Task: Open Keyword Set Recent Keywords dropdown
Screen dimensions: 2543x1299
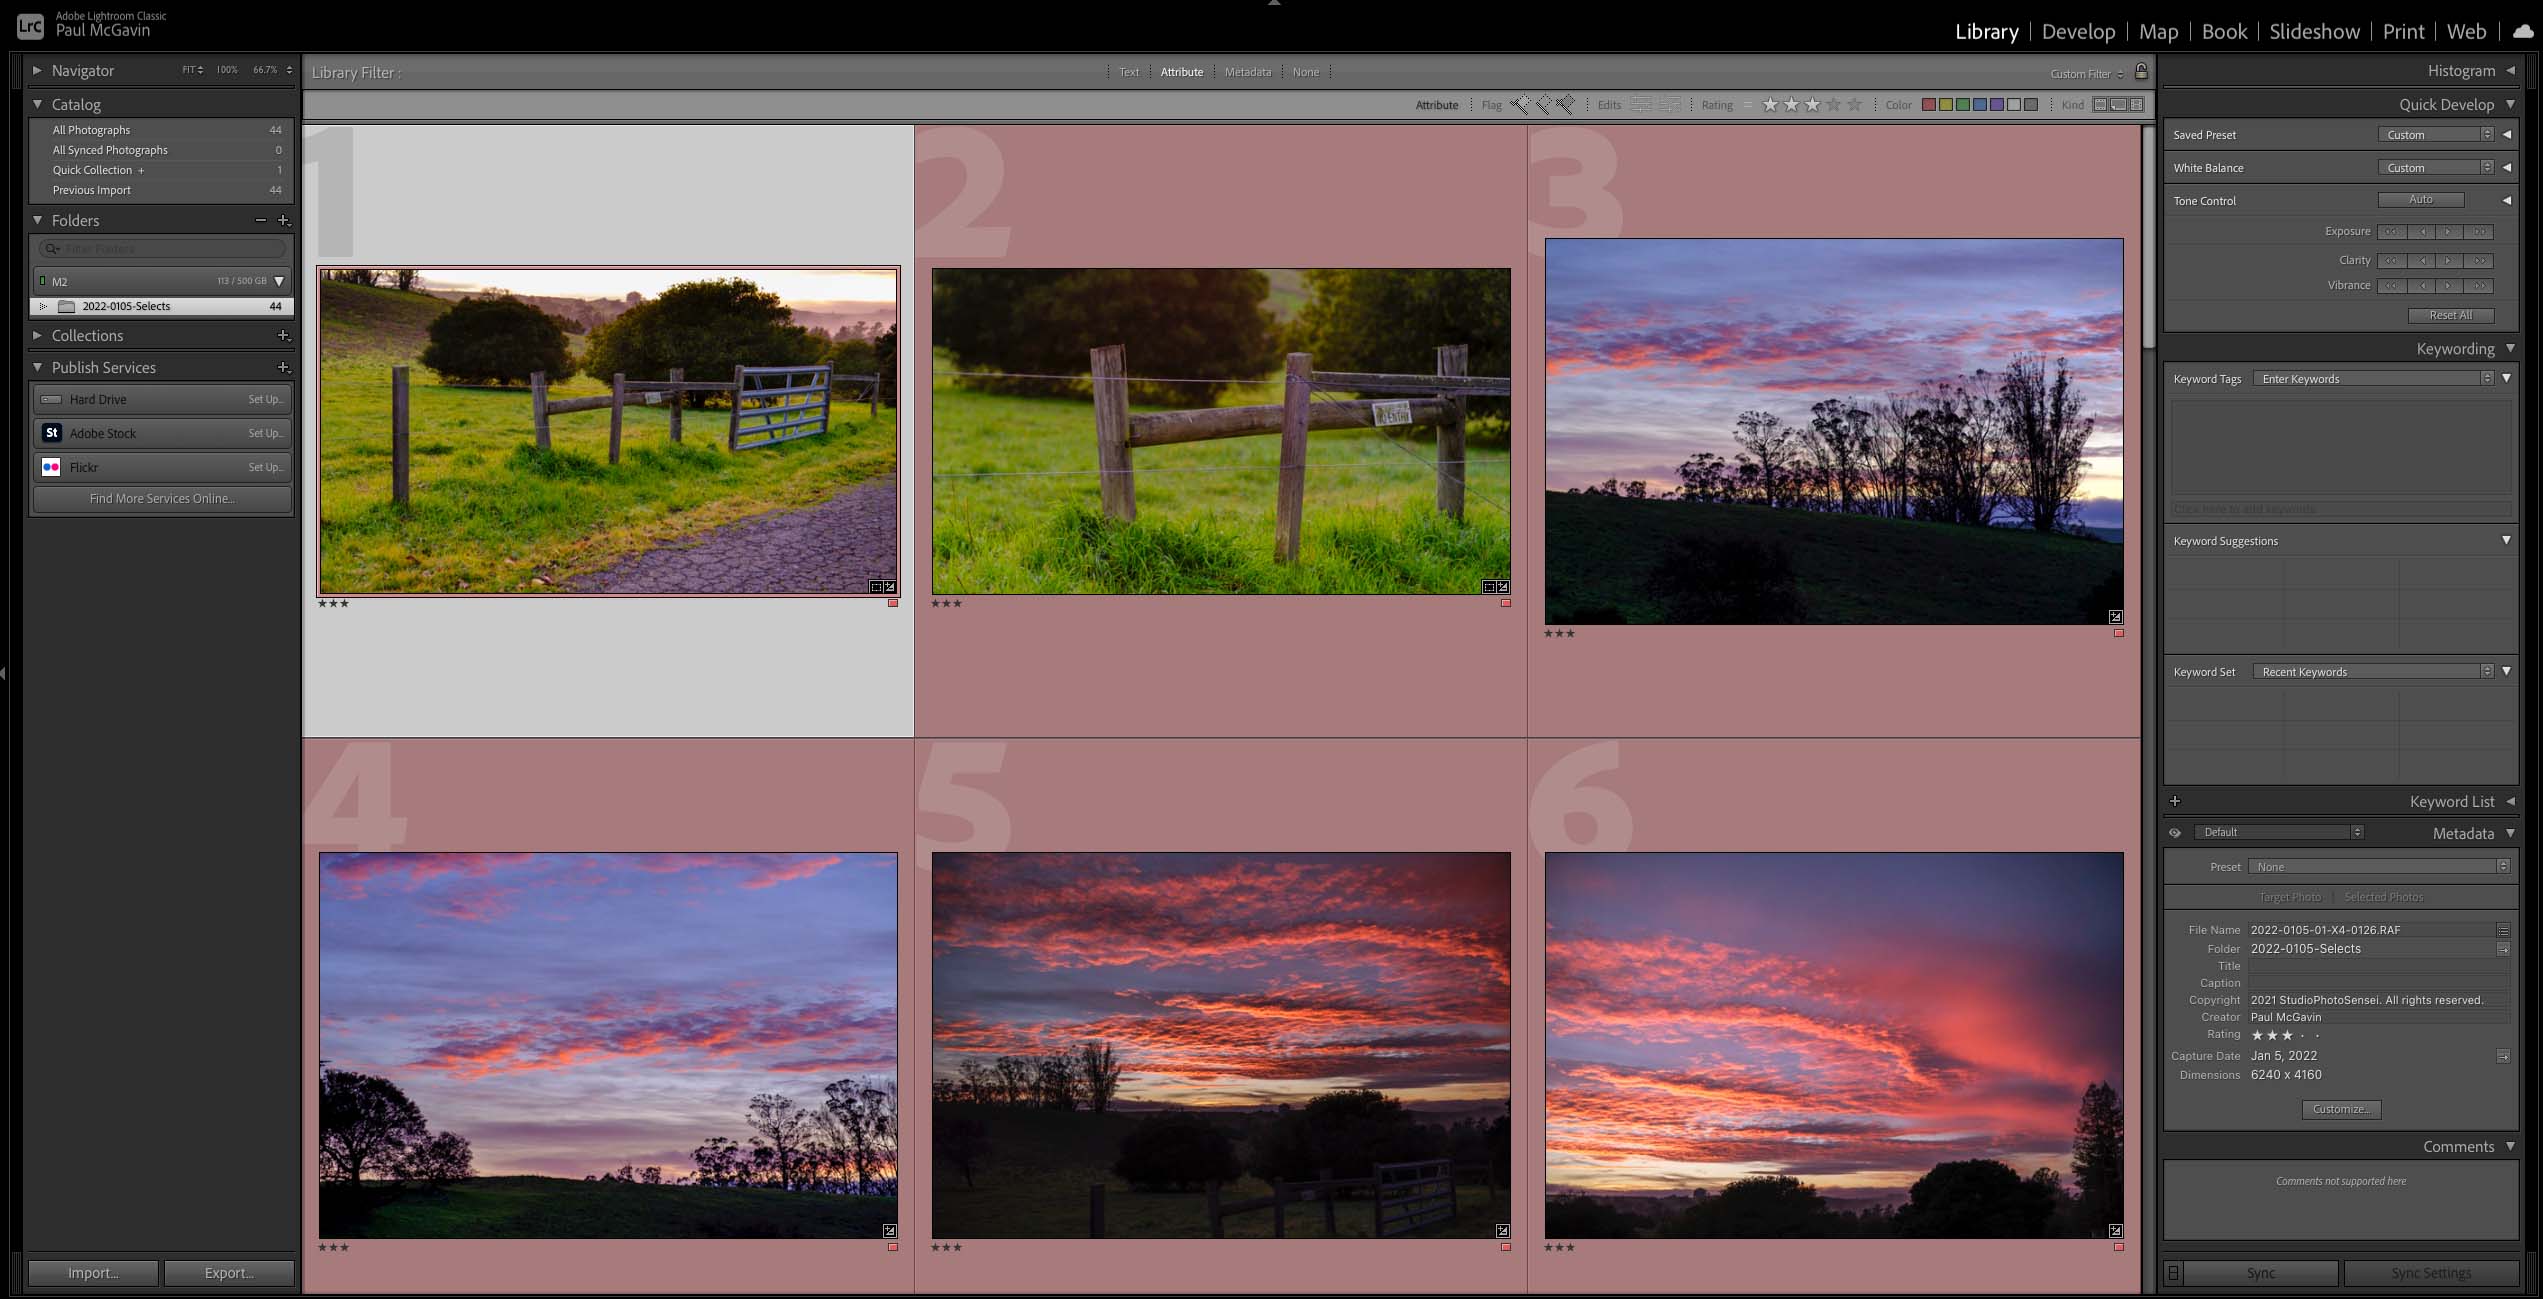Action: click(2373, 672)
